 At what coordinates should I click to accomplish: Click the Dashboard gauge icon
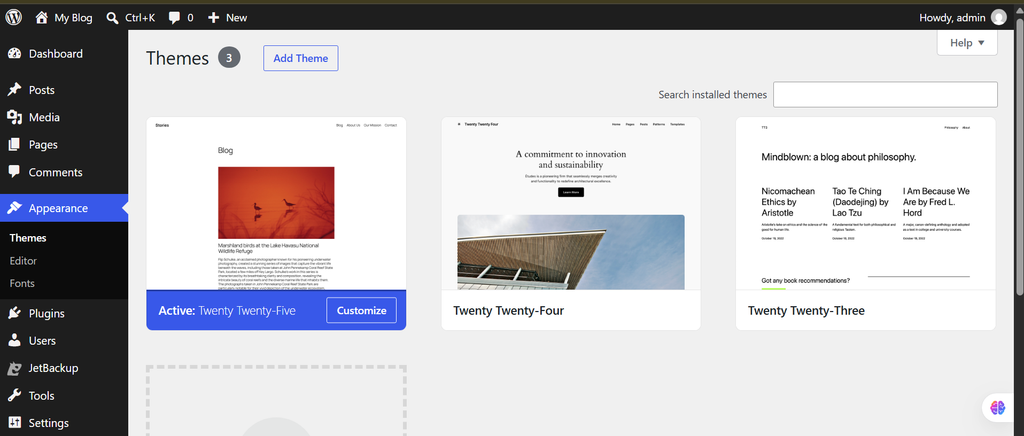[x=14, y=54]
